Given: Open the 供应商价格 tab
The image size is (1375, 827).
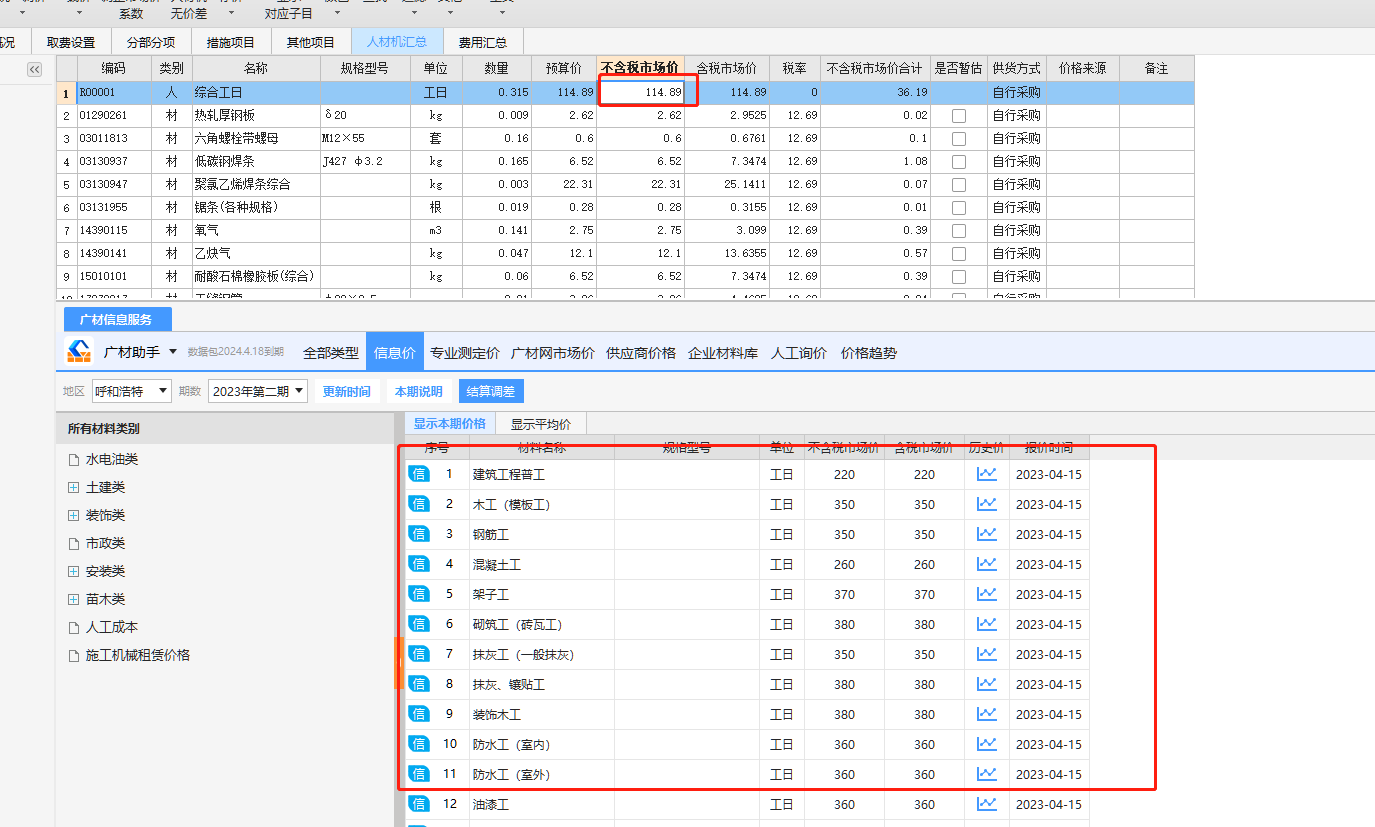Looking at the screenshot, I should 641,353.
